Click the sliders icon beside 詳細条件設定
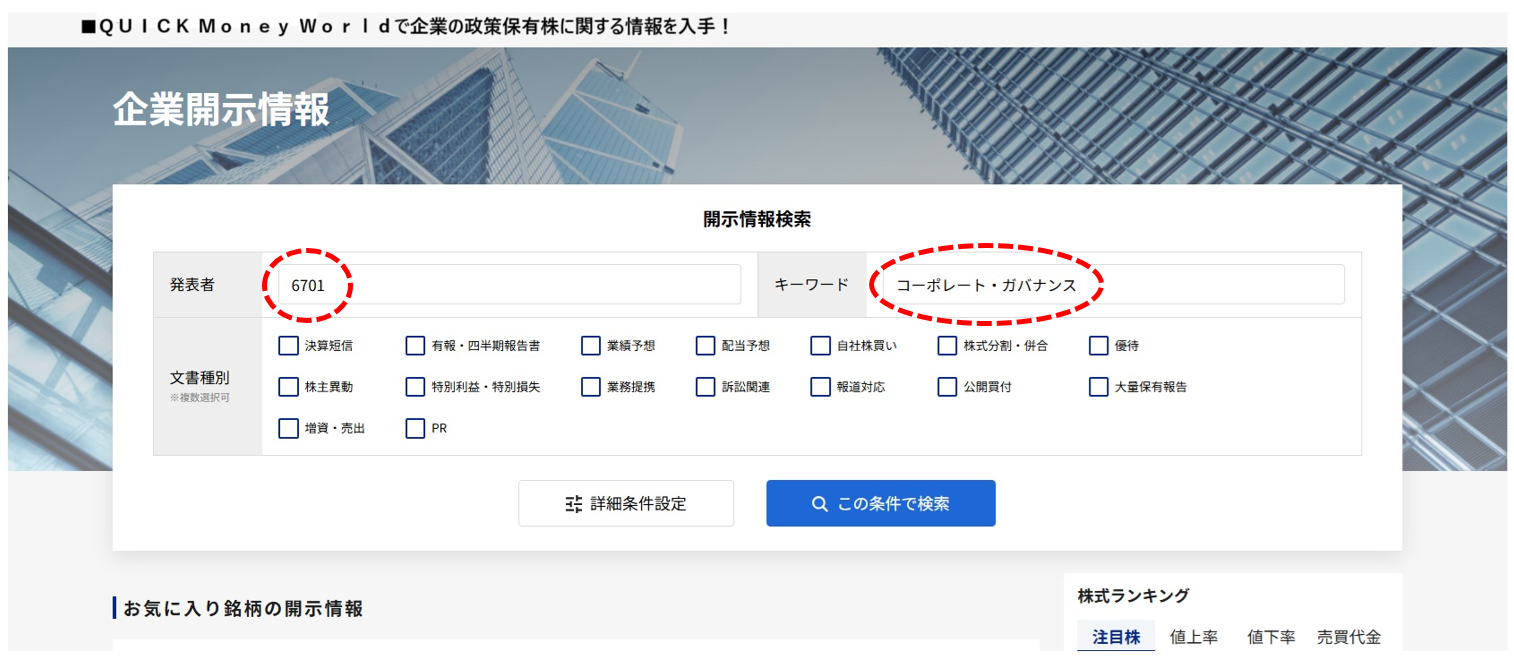The width and height of the screenshot is (1514, 668). pyautogui.click(x=574, y=504)
